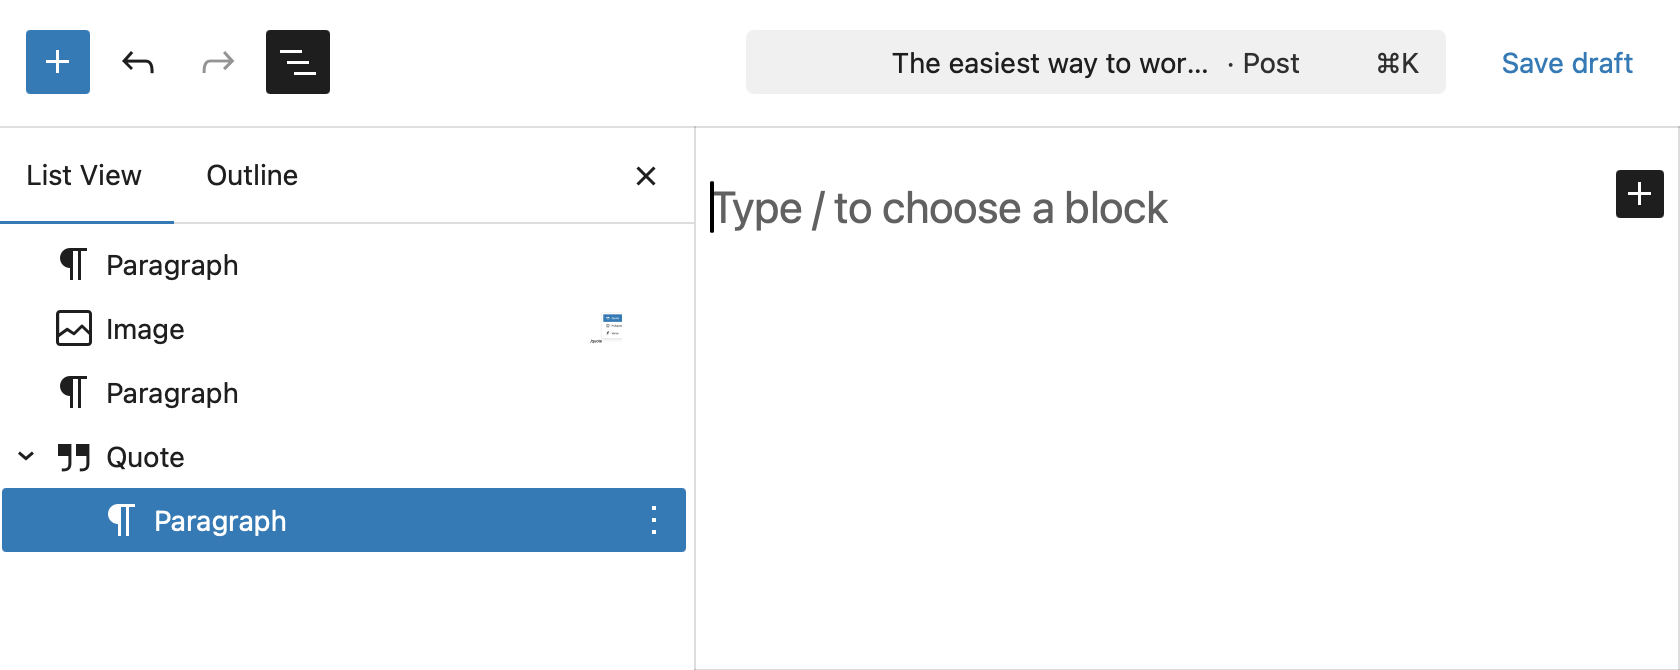1680x670 pixels.
Task: Click the Undo arrow icon
Action: click(x=138, y=62)
